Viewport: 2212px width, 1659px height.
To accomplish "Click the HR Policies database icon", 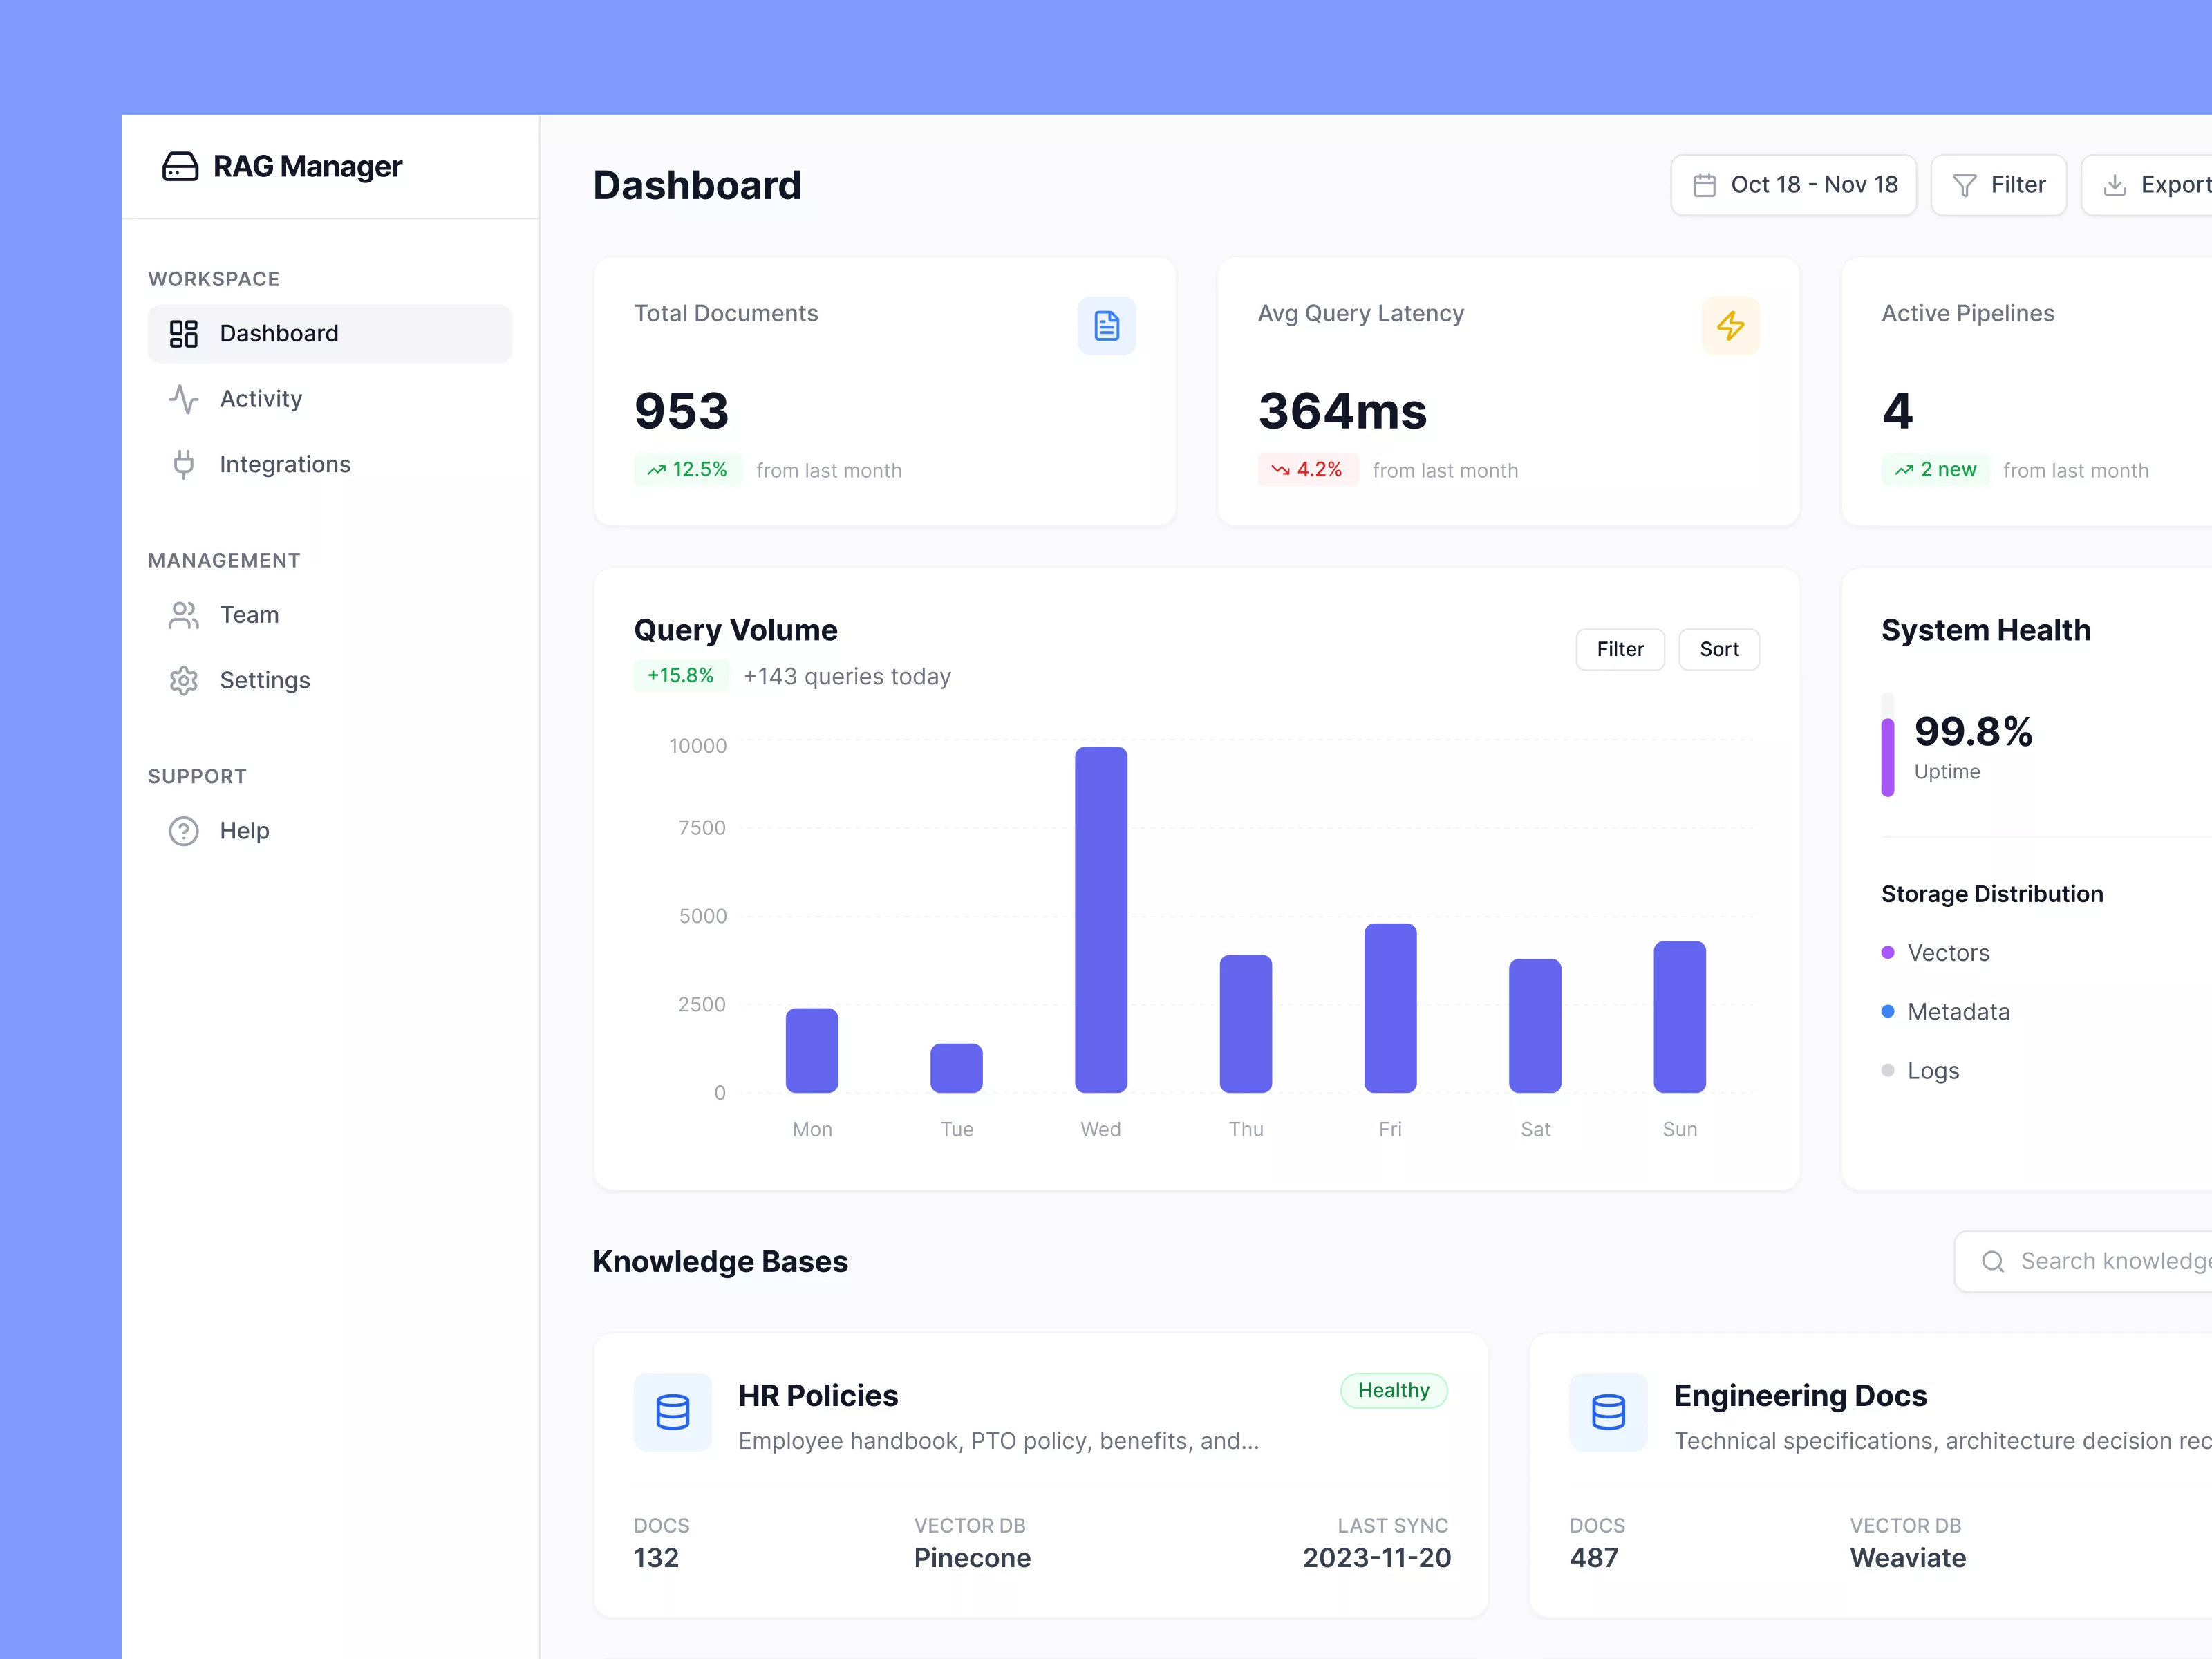I will [x=672, y=1412].
